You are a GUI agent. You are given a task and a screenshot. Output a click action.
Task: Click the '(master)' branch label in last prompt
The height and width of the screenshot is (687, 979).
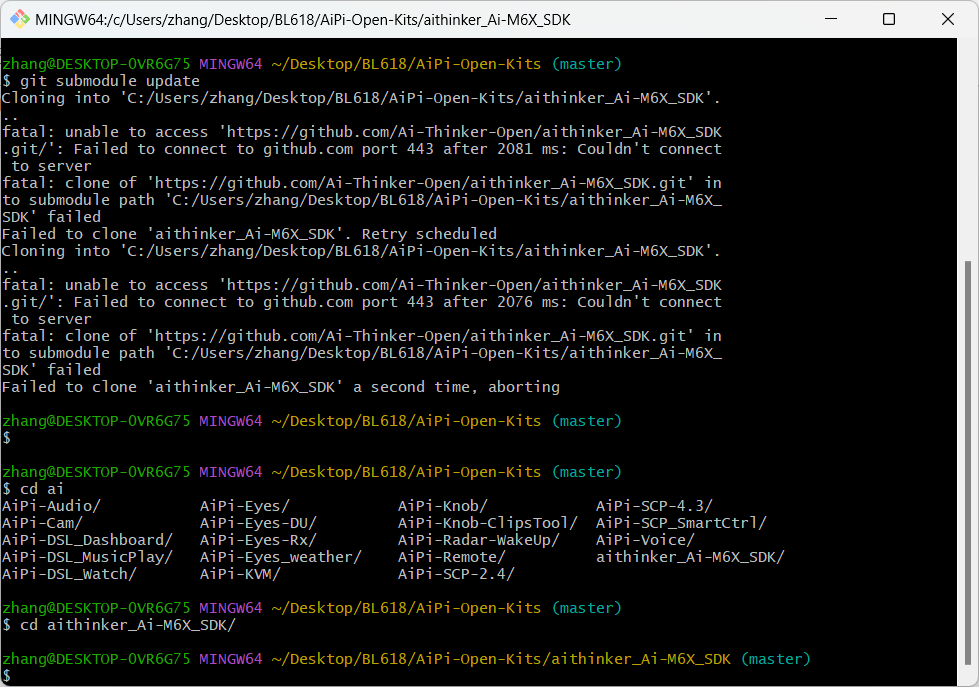point(775,659)
